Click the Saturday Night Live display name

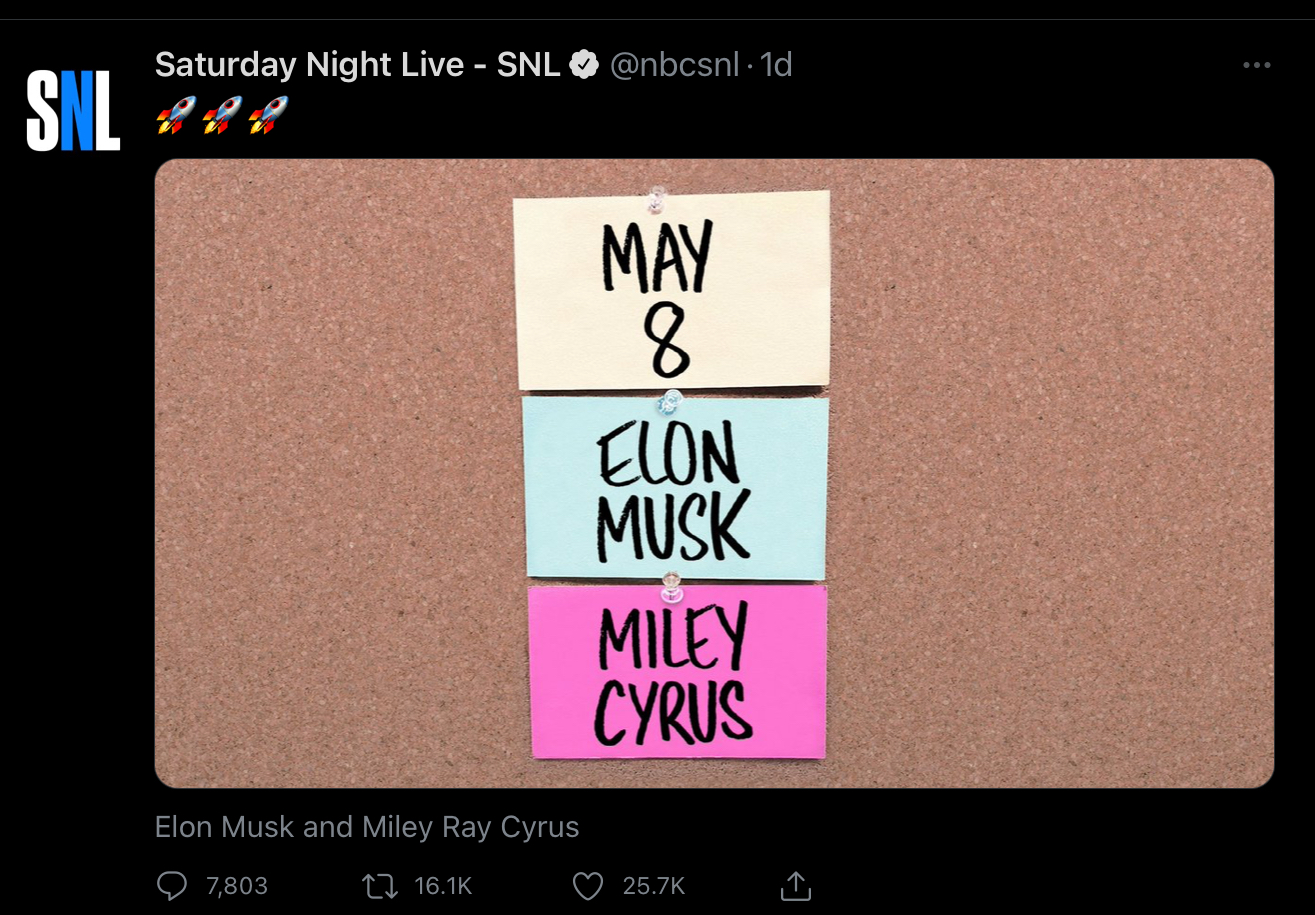click(x=356, y=65)
